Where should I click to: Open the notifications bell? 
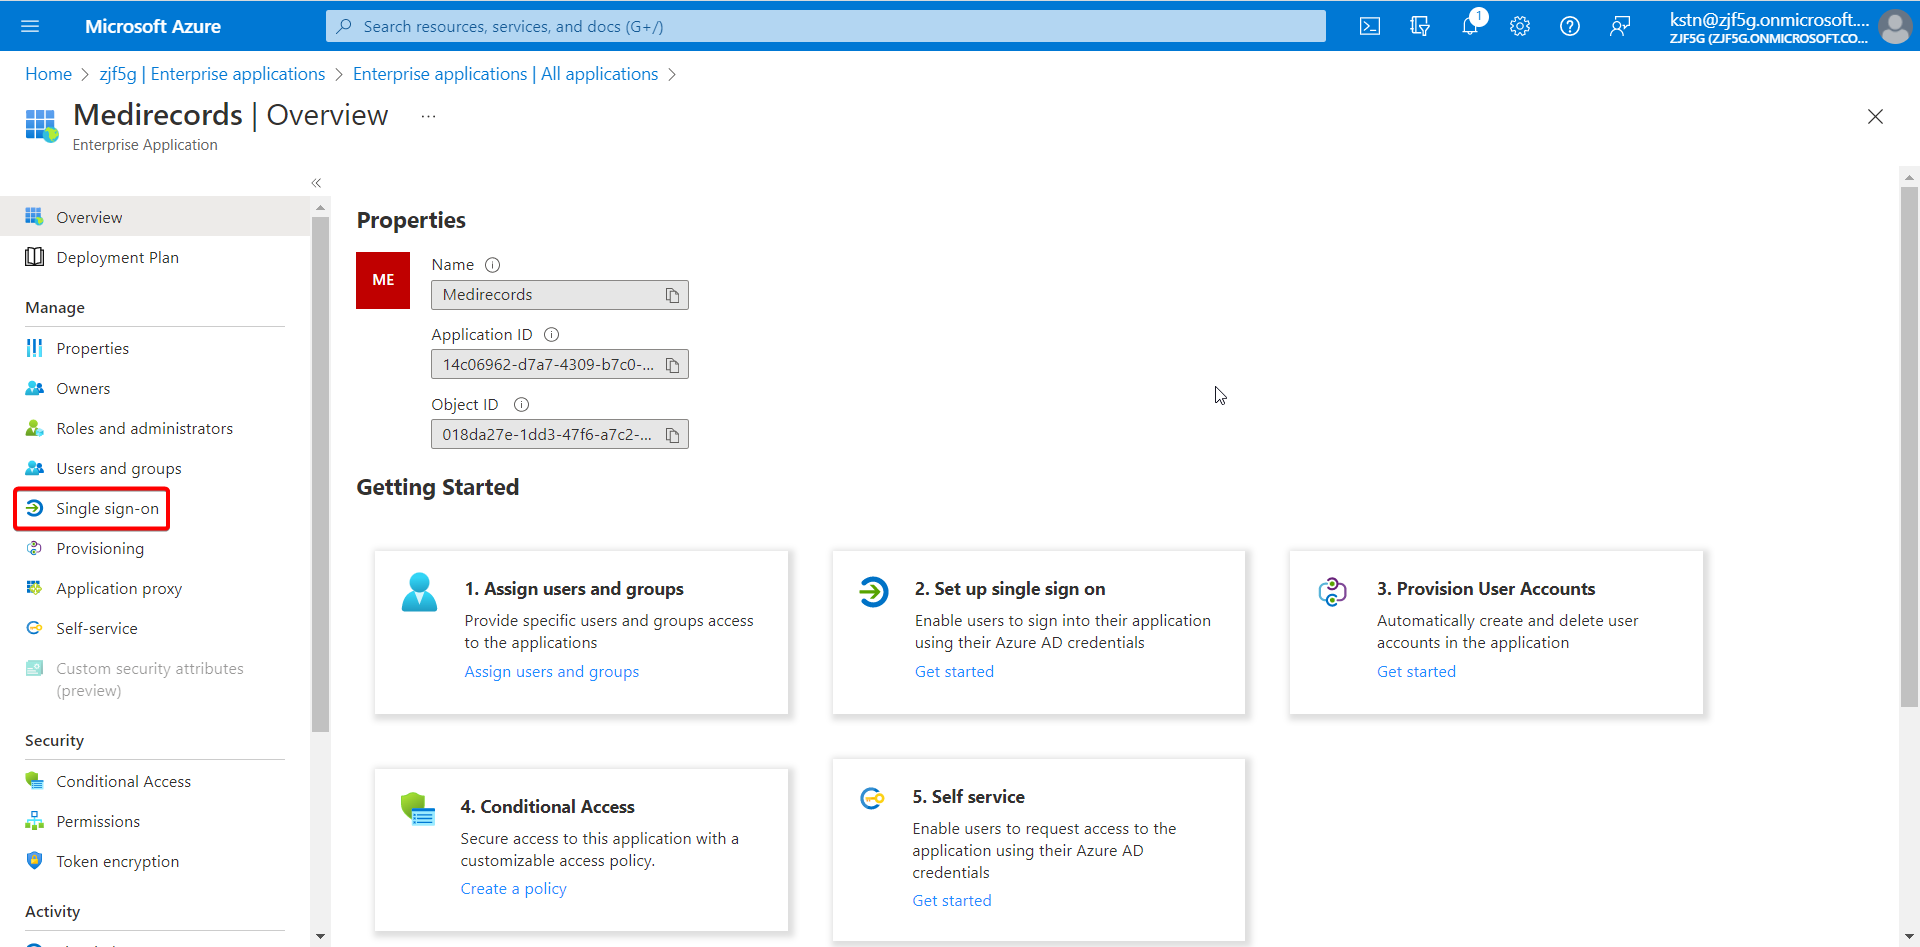tap(1470, 26)
